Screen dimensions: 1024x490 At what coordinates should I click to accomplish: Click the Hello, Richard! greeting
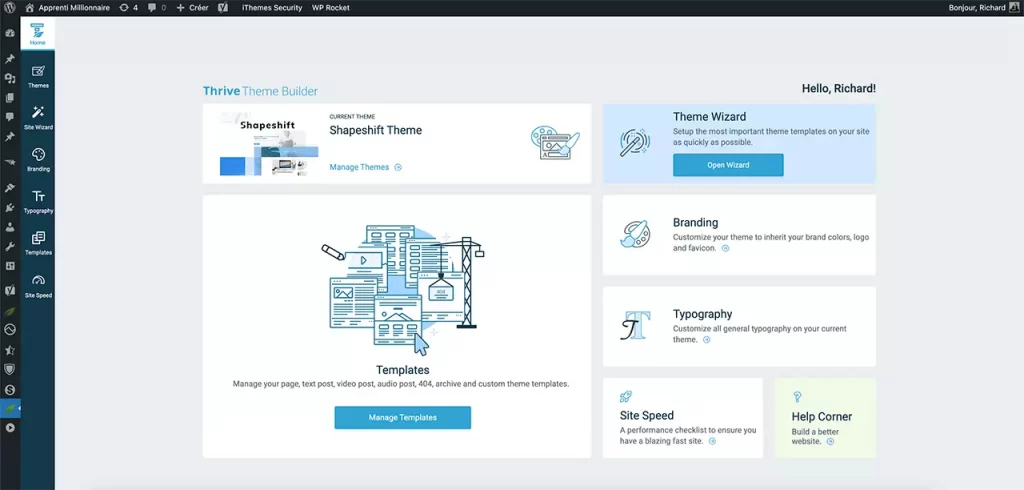coord(839,89)
